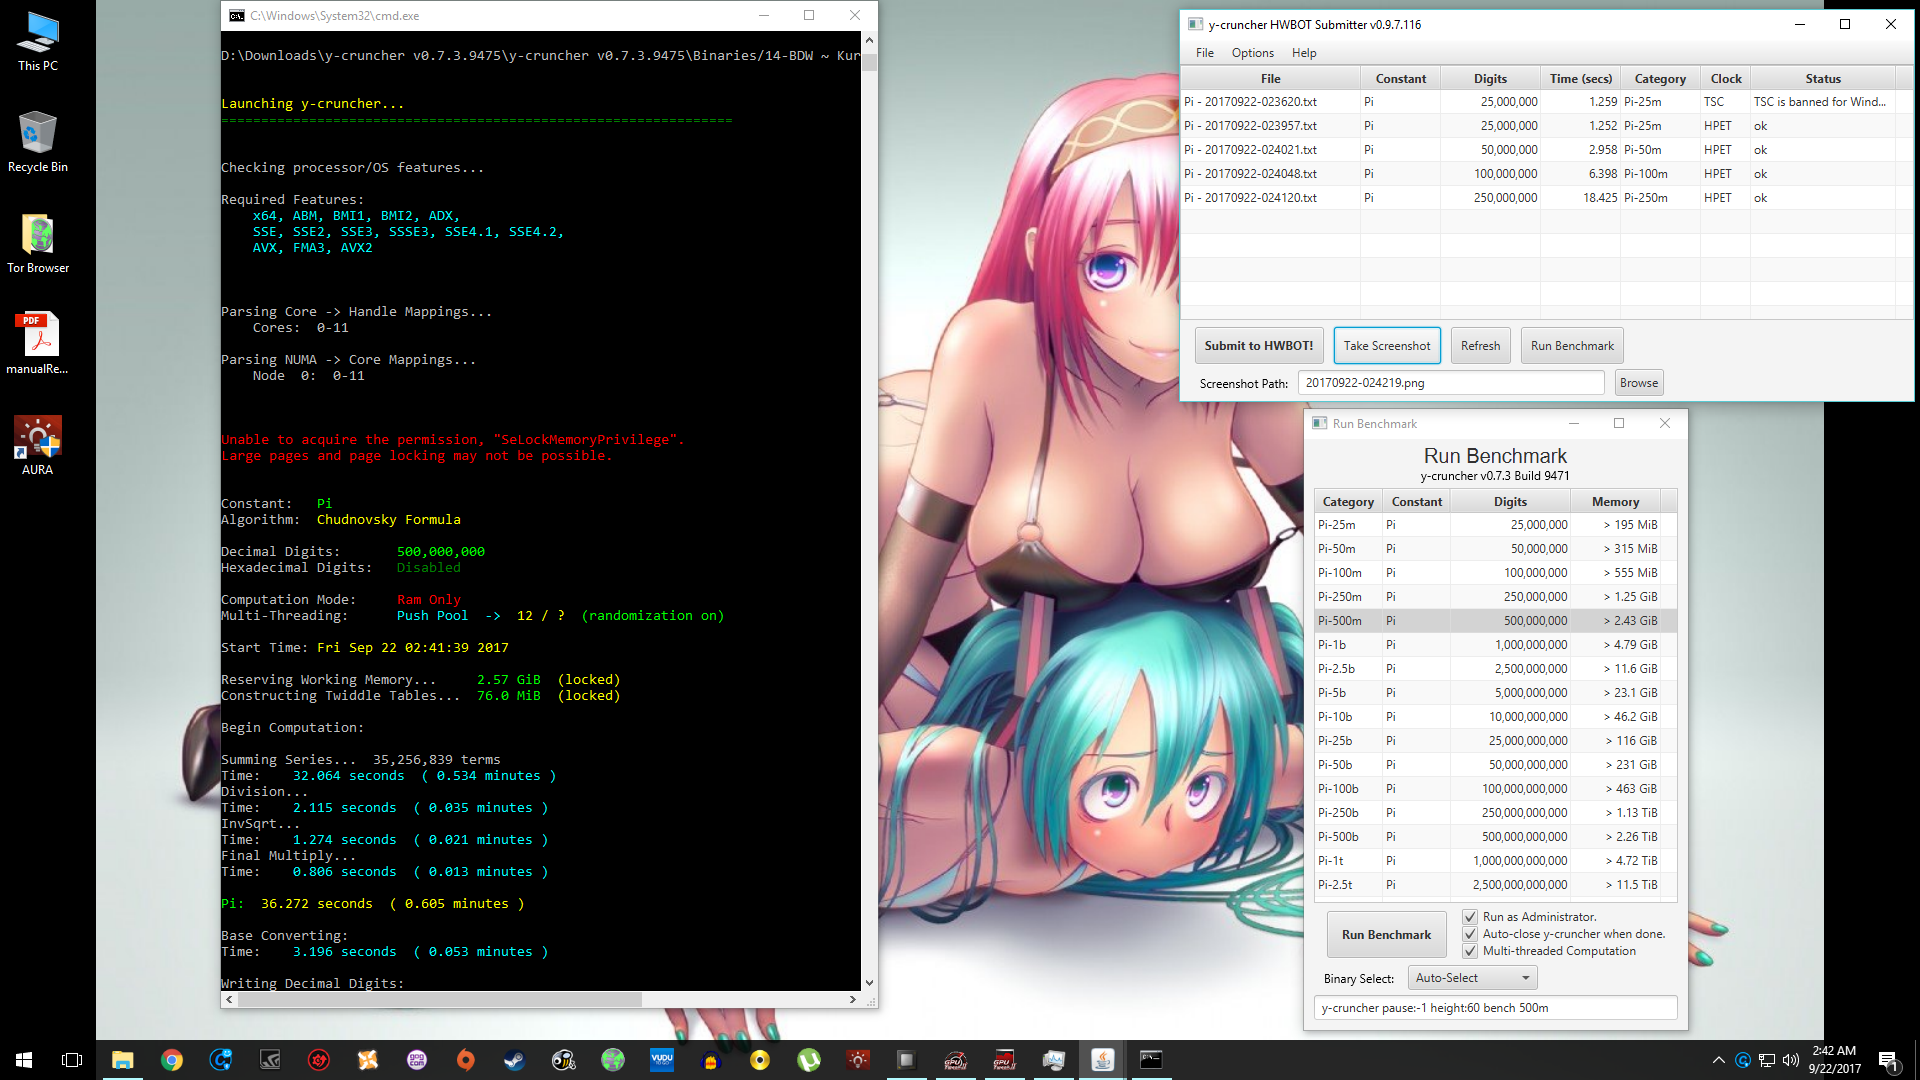Open VUDU To Go taskbar app

(x=662, y=1060)
